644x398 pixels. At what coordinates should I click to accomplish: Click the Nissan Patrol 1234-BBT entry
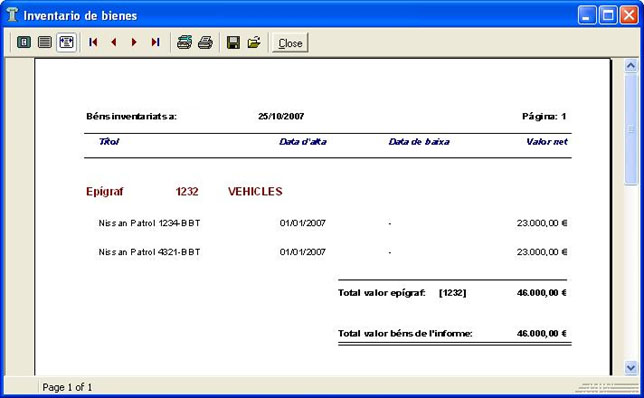150,223
